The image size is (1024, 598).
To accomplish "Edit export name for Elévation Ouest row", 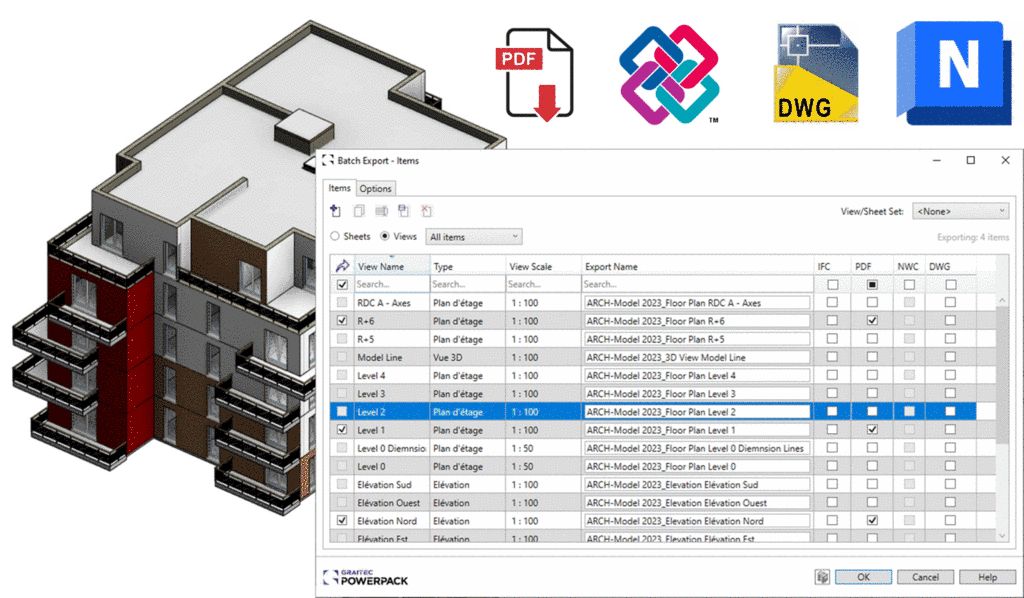I will tap(697, 503).
